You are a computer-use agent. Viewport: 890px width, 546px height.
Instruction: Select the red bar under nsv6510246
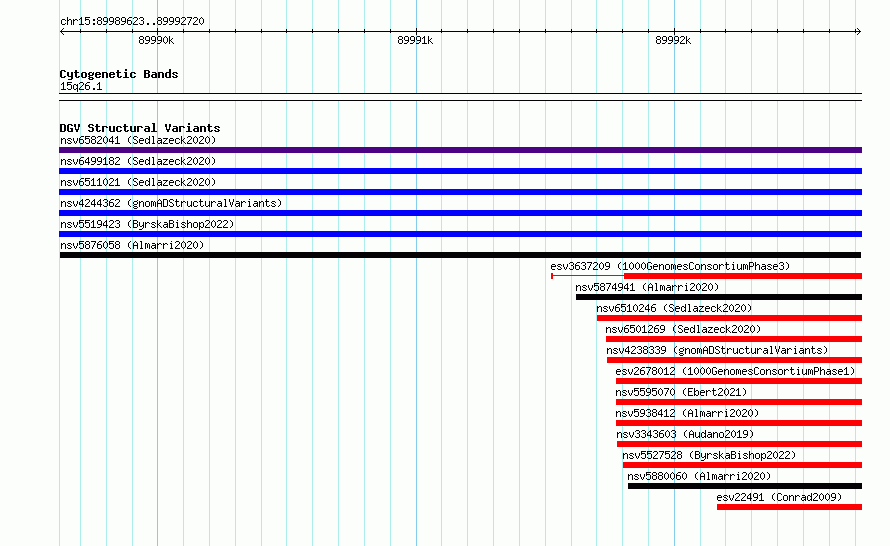pos(729,318)
